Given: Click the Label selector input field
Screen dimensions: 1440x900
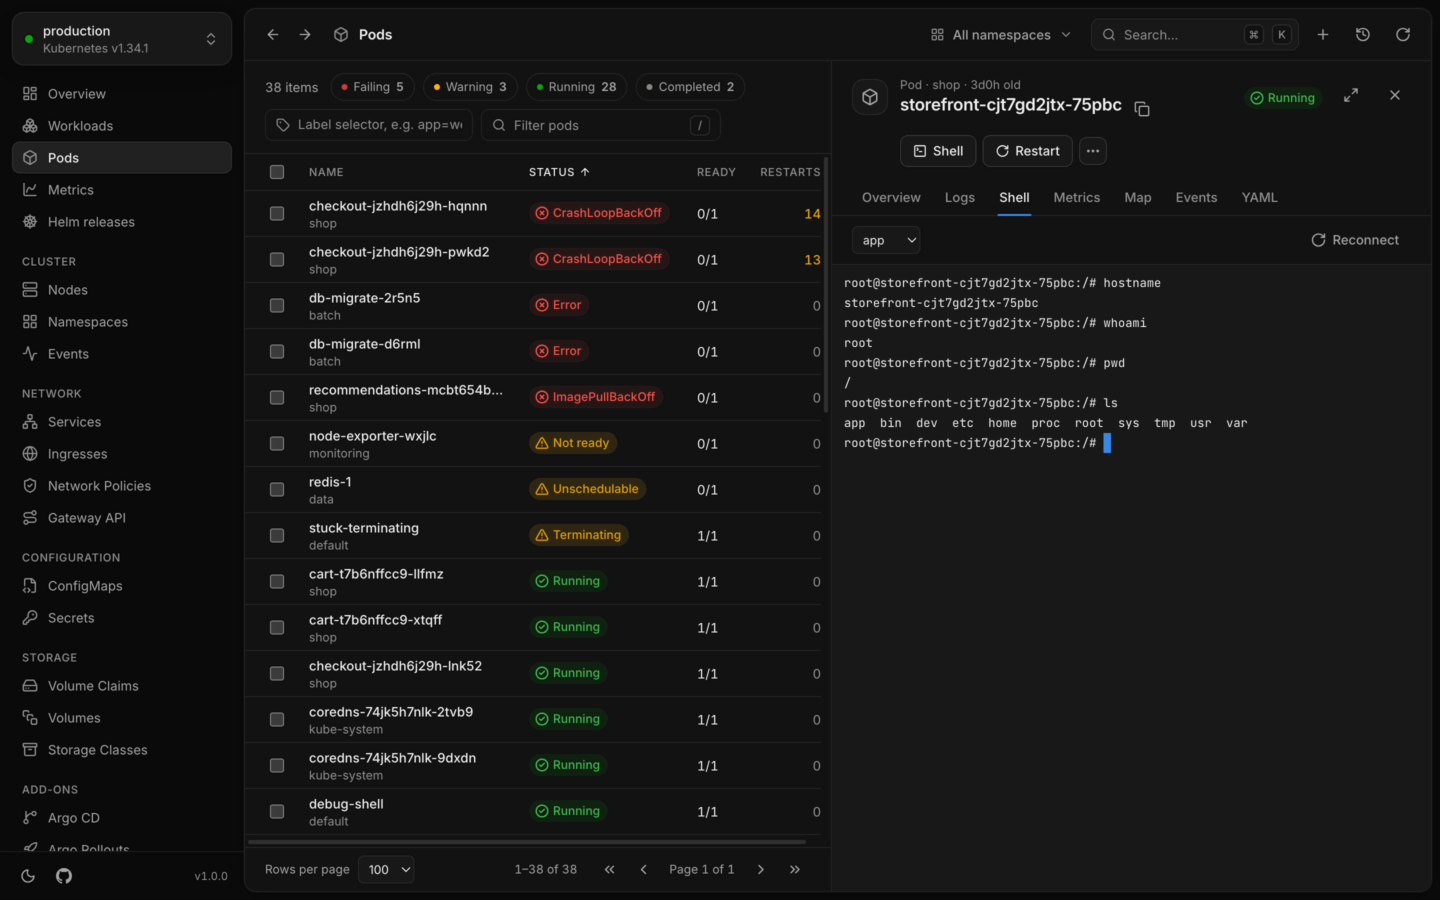Looking at the screenshot, I should (x=369, y=125).
